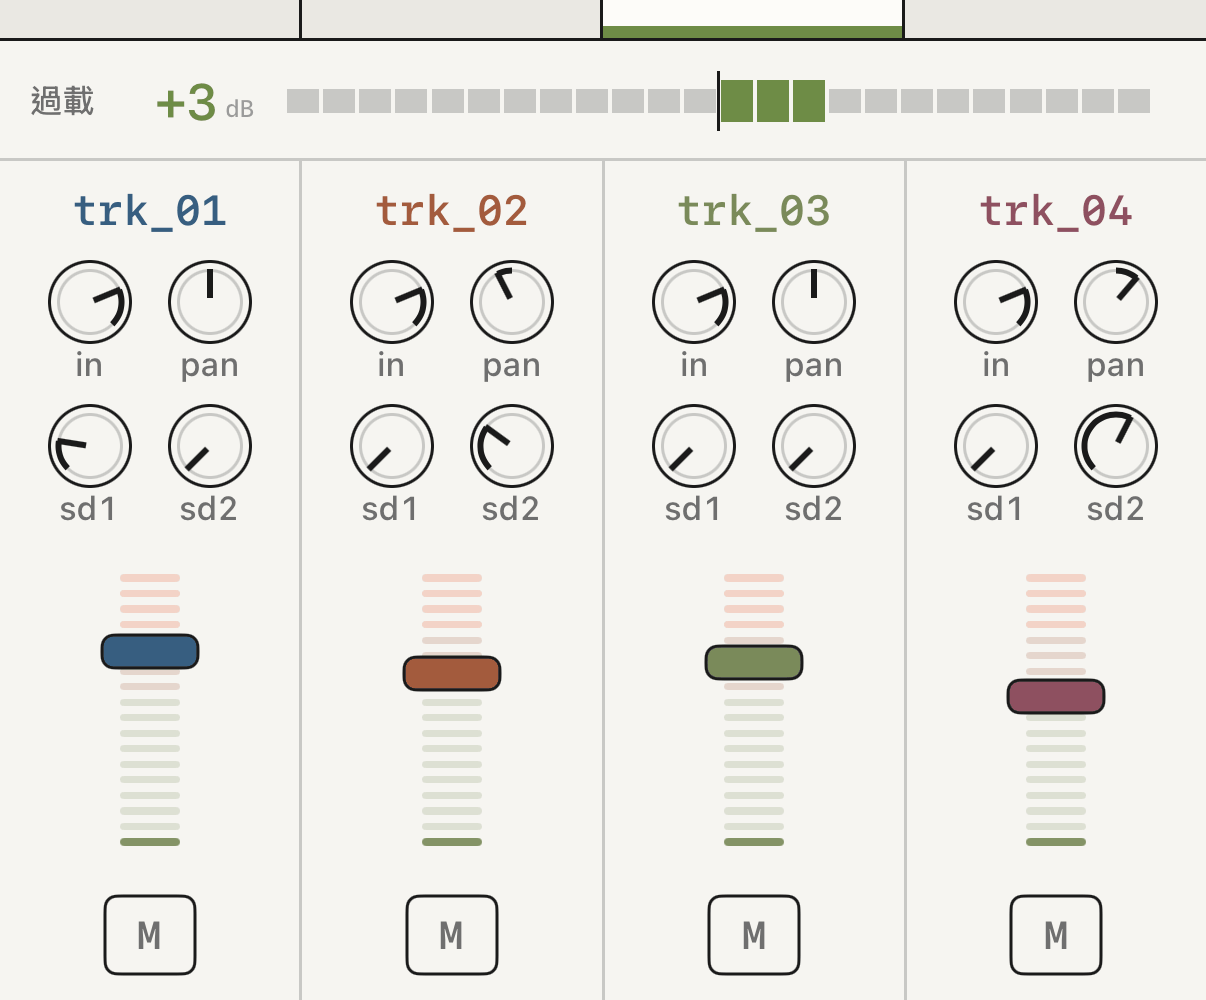Click the orange trk_02 fader handle
The image size is (1206, 1000).
click(452, 673)
